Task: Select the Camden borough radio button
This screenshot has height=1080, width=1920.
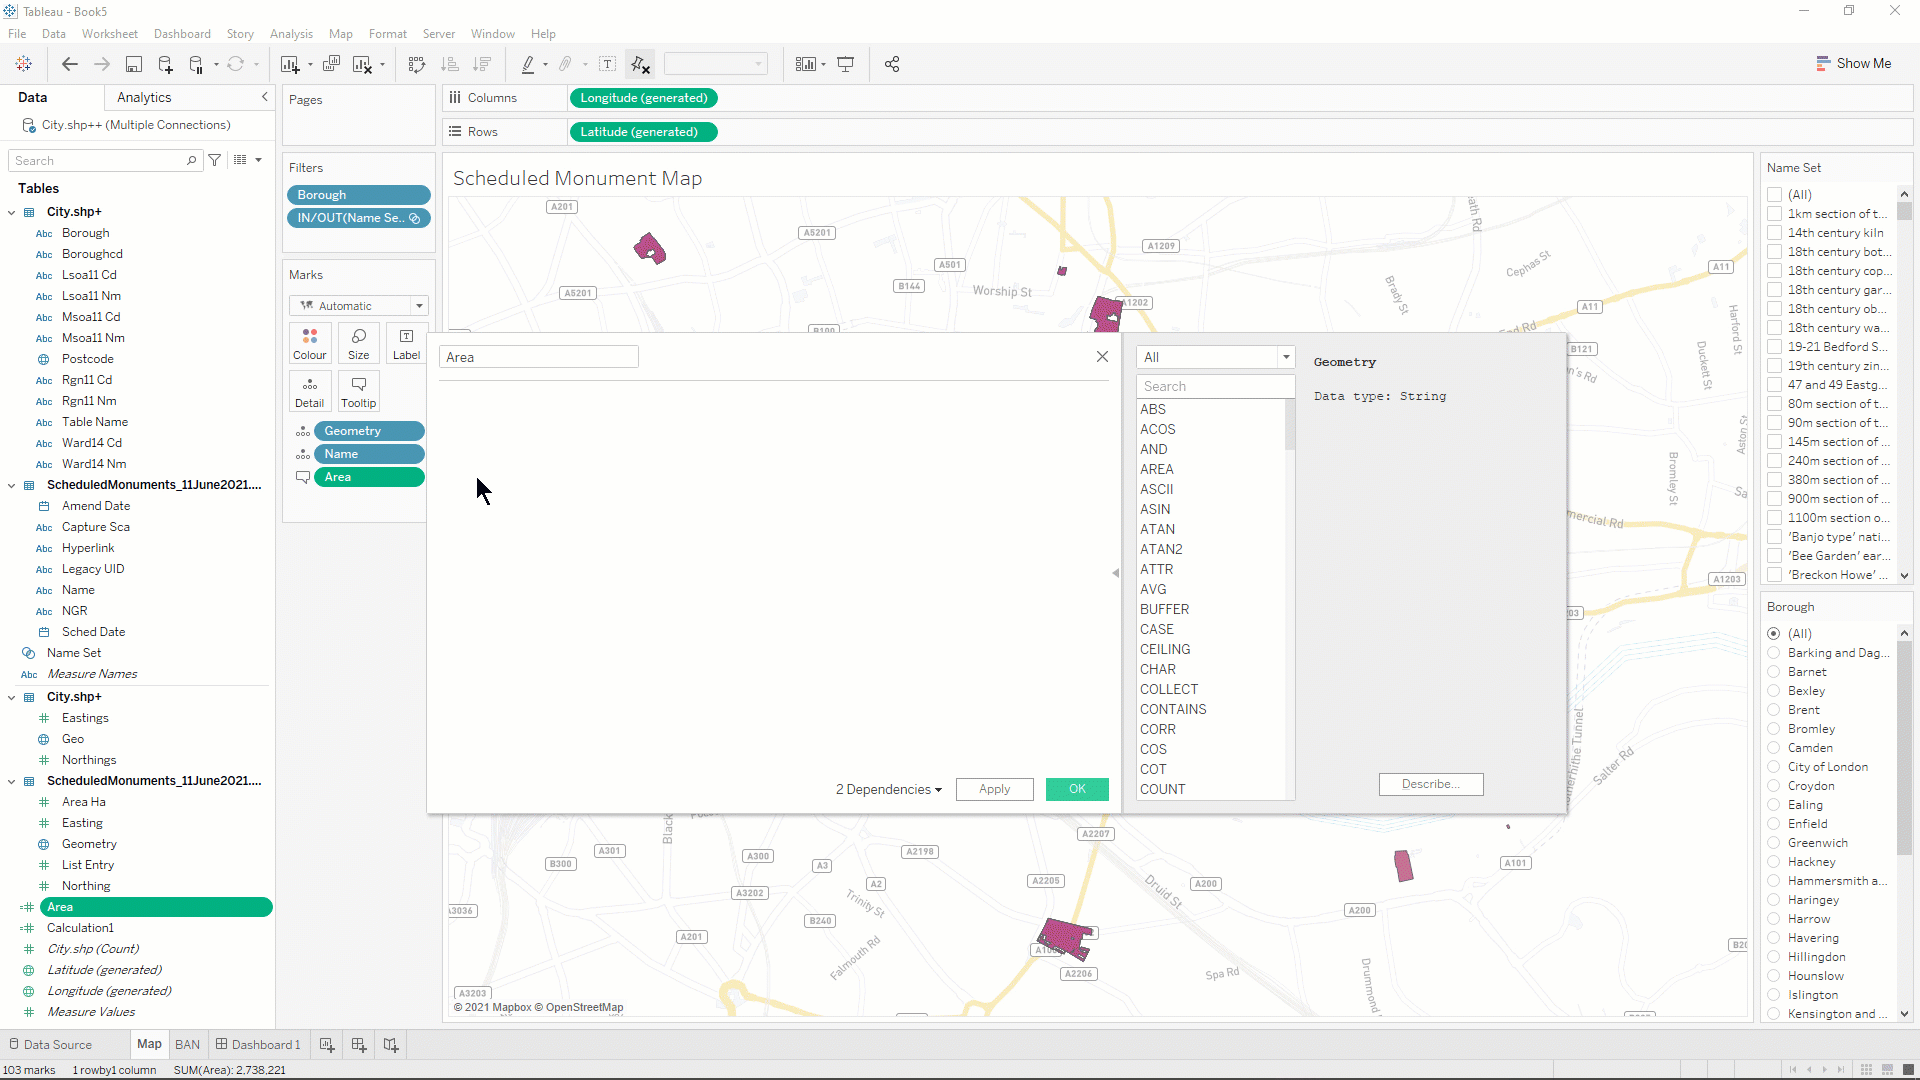Action: tap(1774, 748)
